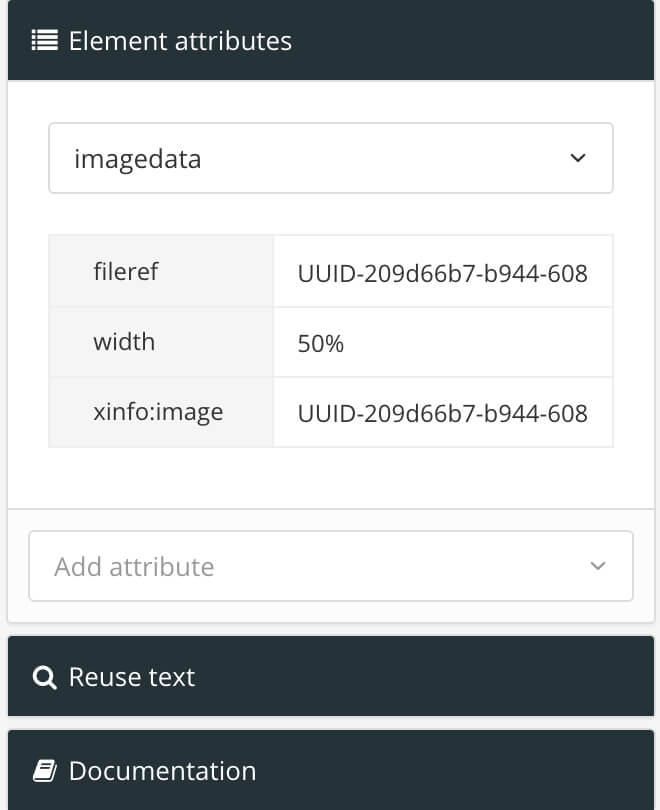
Task: Click the fileref UUID value to edit it
Action: 443,271
